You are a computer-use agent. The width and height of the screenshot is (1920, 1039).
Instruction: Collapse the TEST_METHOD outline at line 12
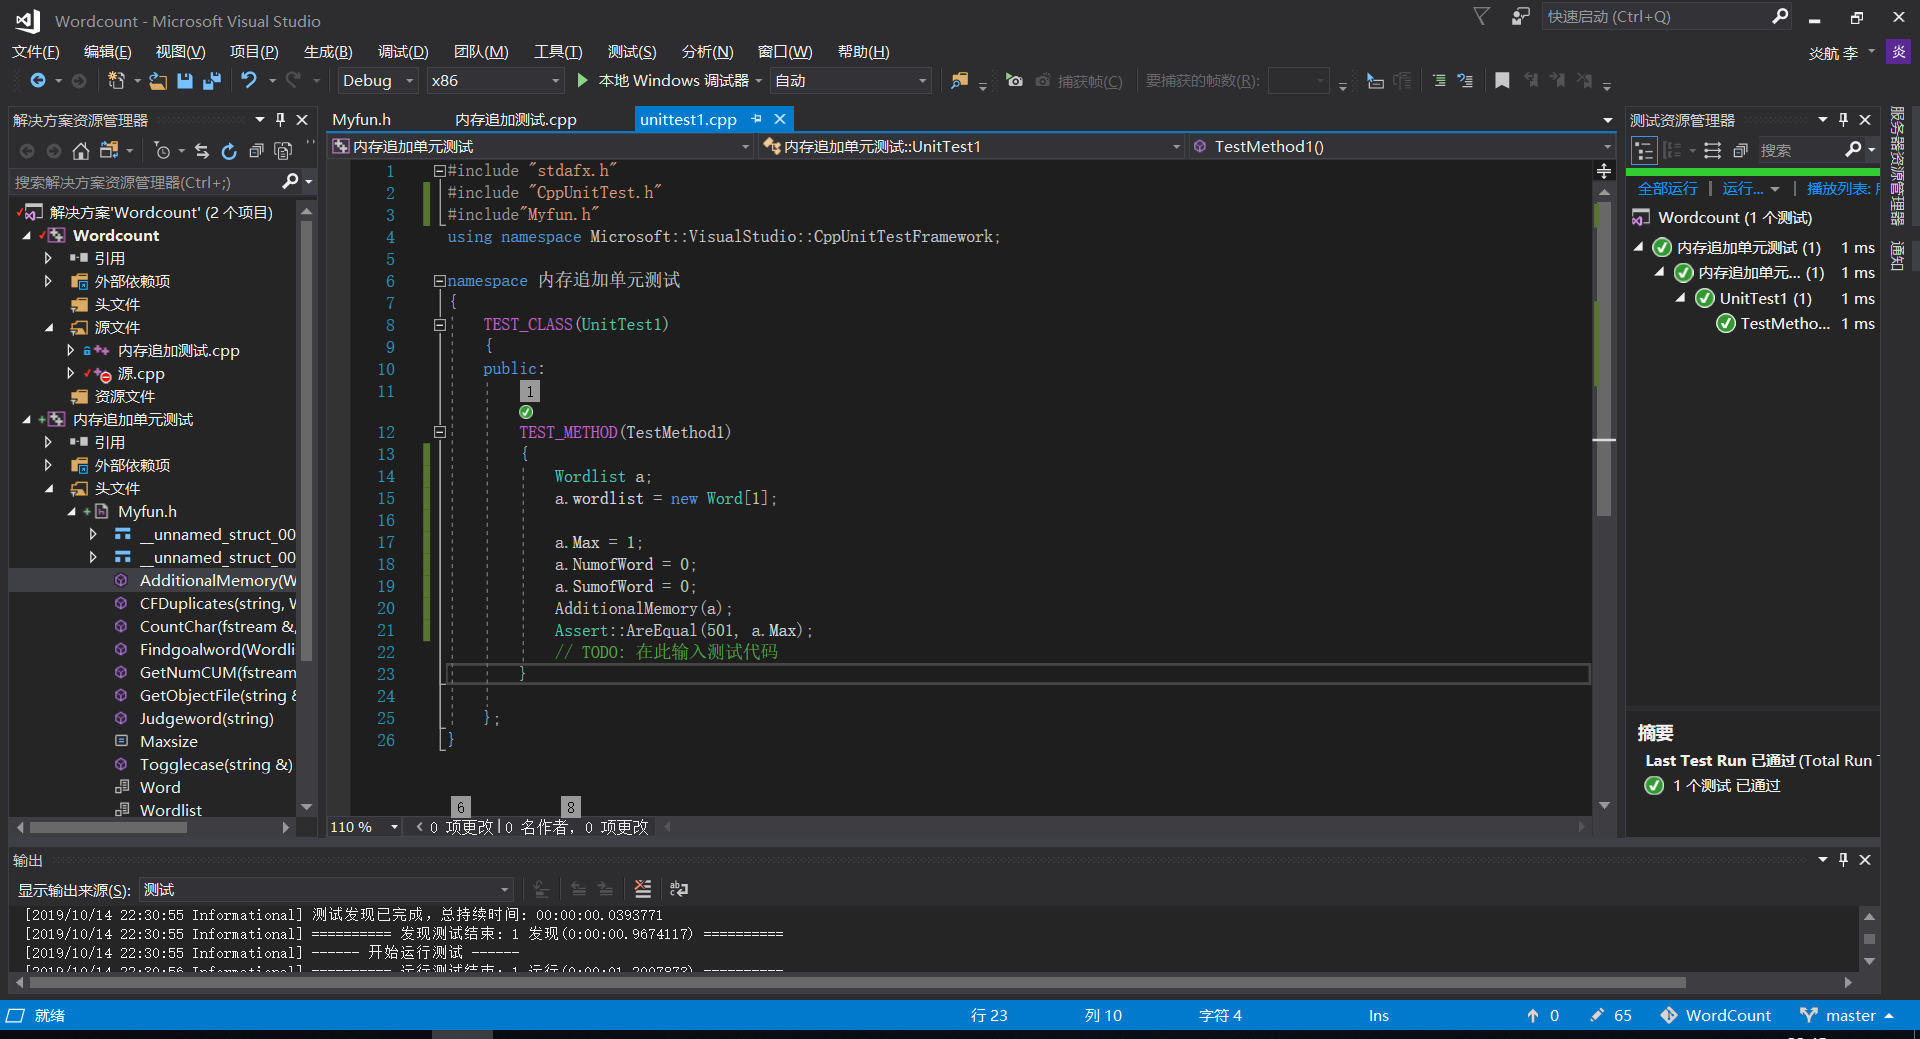439,433
